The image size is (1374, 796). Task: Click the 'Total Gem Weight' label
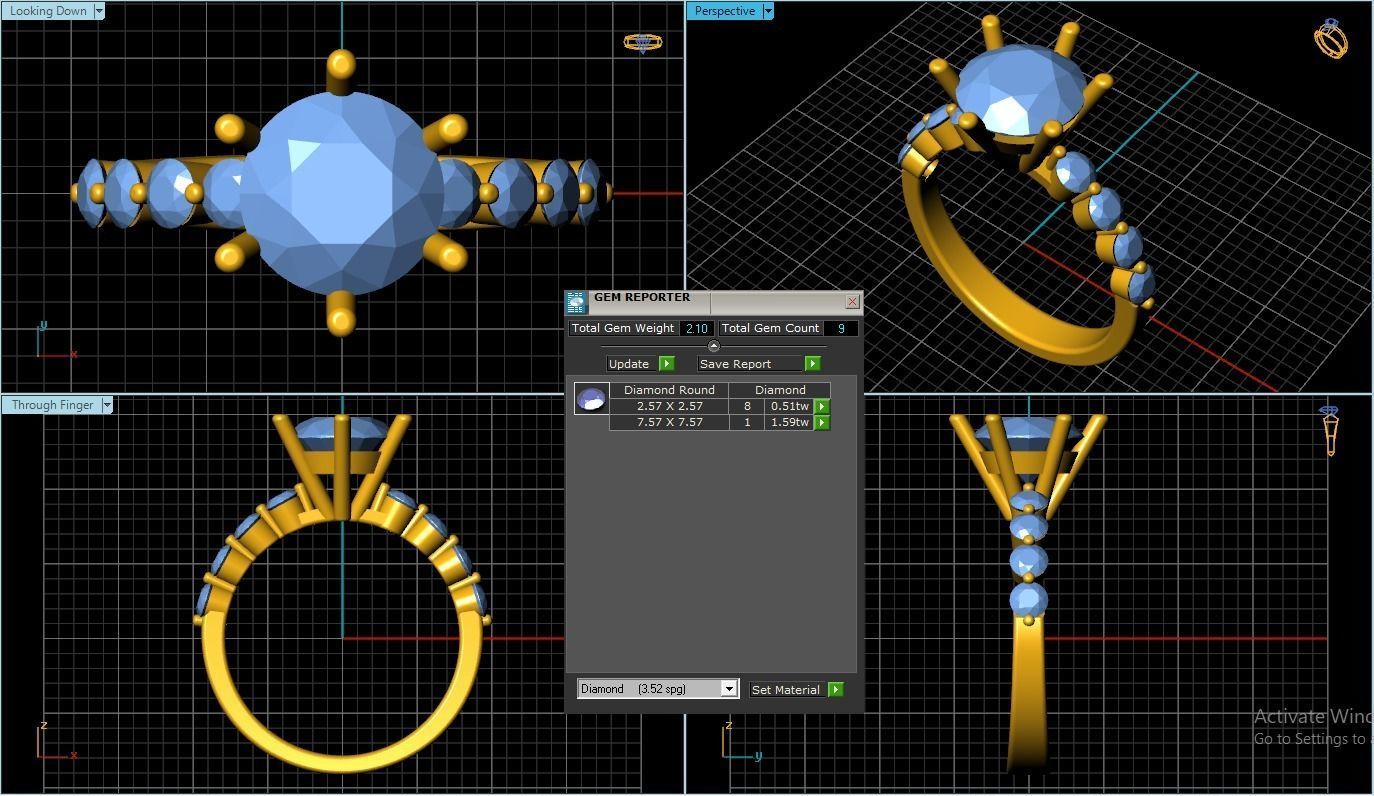pos(623,328)
